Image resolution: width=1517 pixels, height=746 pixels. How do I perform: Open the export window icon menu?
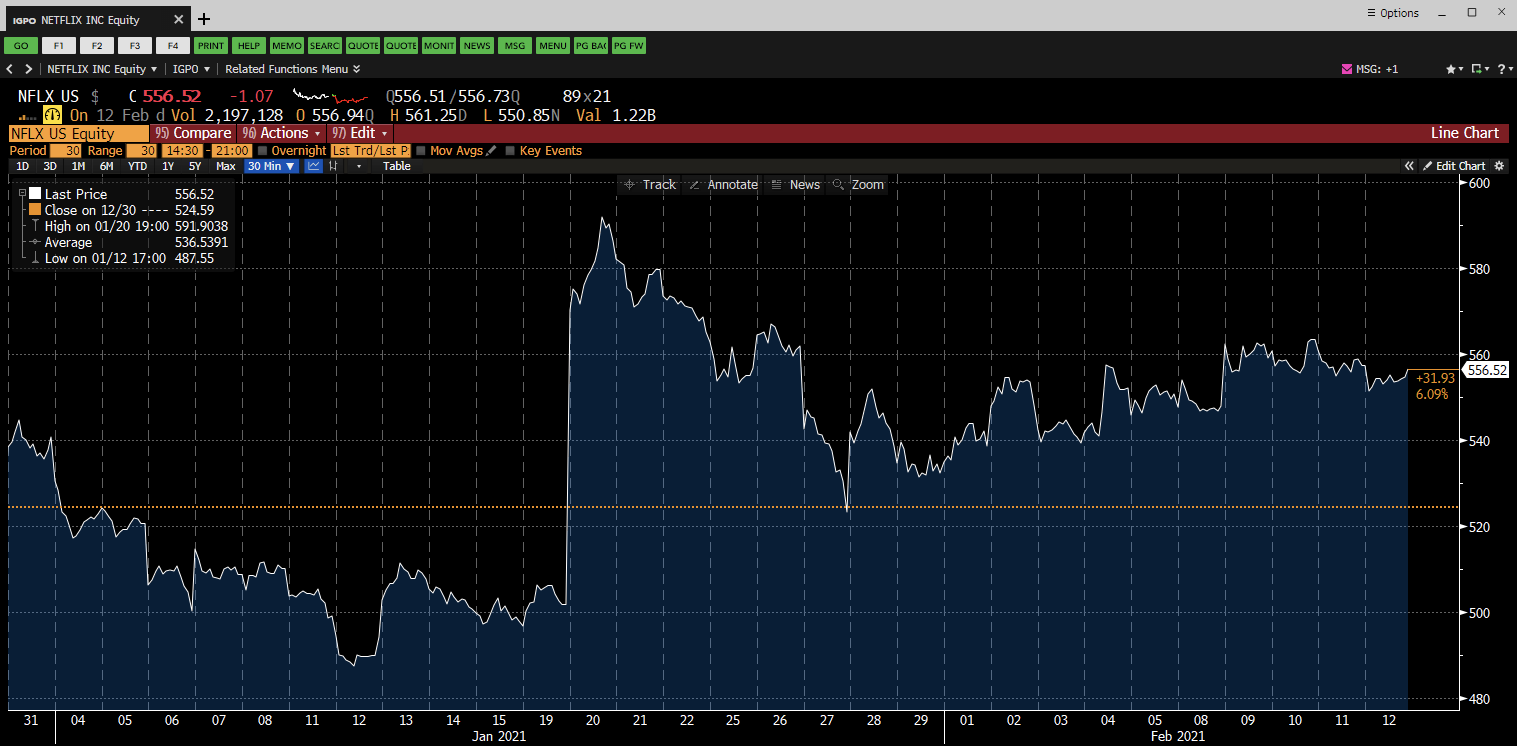tap(1479, 69)
